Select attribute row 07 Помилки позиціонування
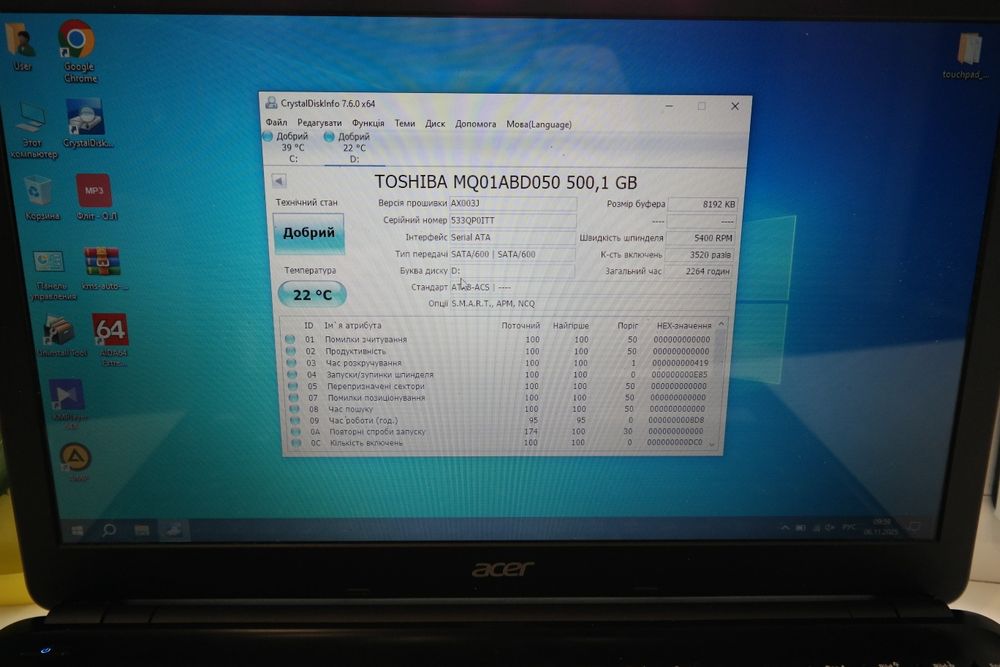 [x=500, y=397]
